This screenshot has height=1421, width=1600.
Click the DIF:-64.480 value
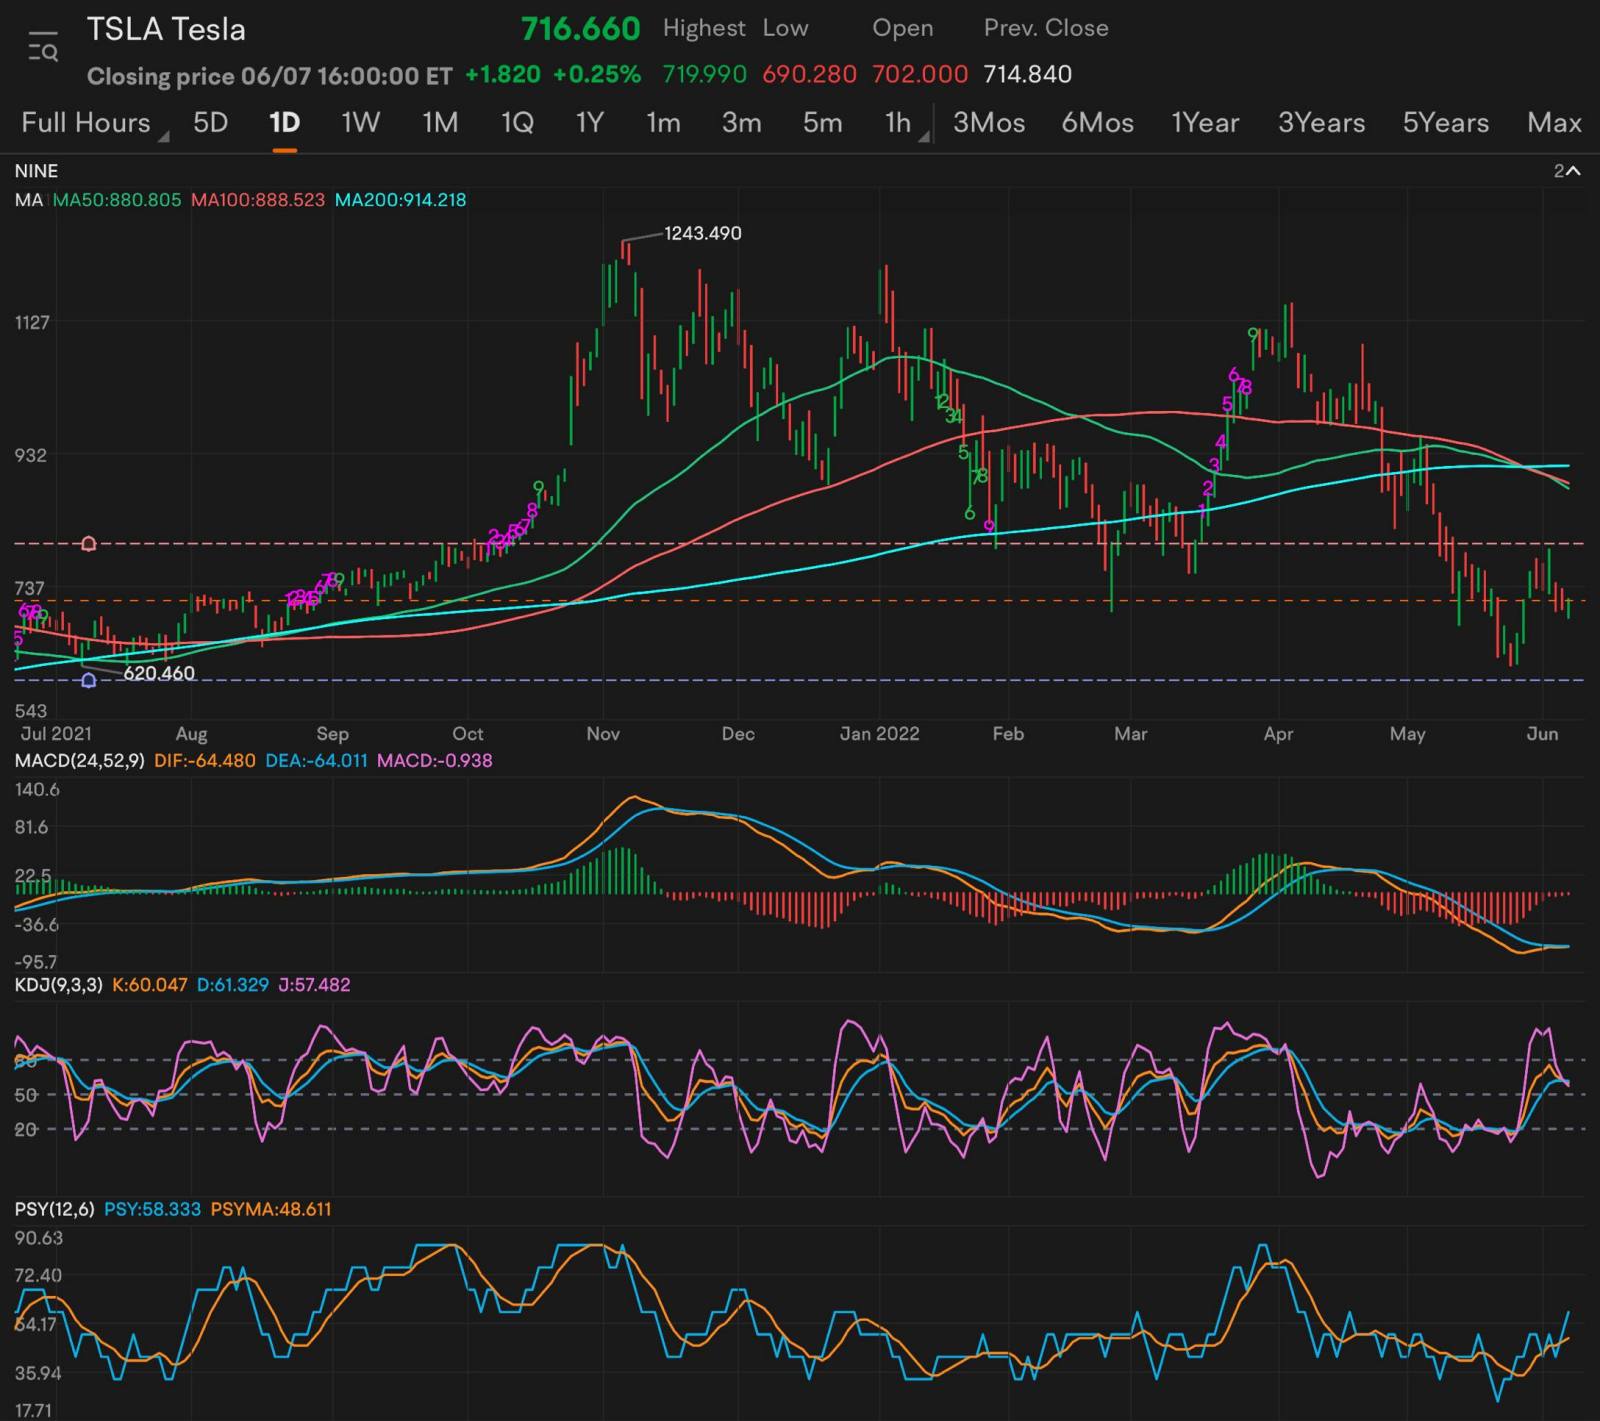205,761
